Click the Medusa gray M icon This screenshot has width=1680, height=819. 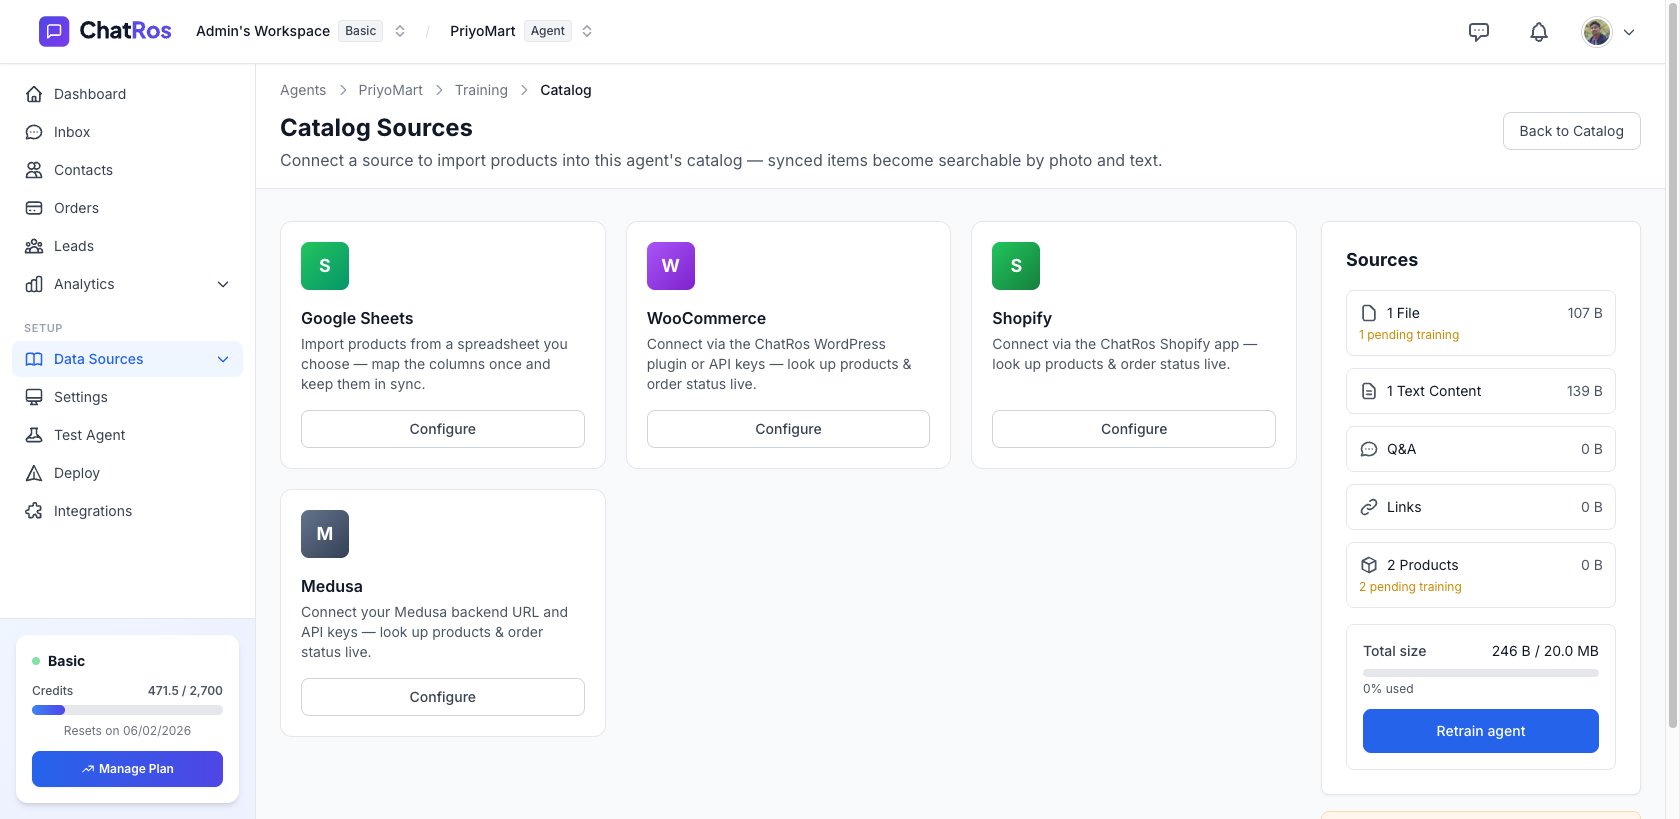(325, 534)
